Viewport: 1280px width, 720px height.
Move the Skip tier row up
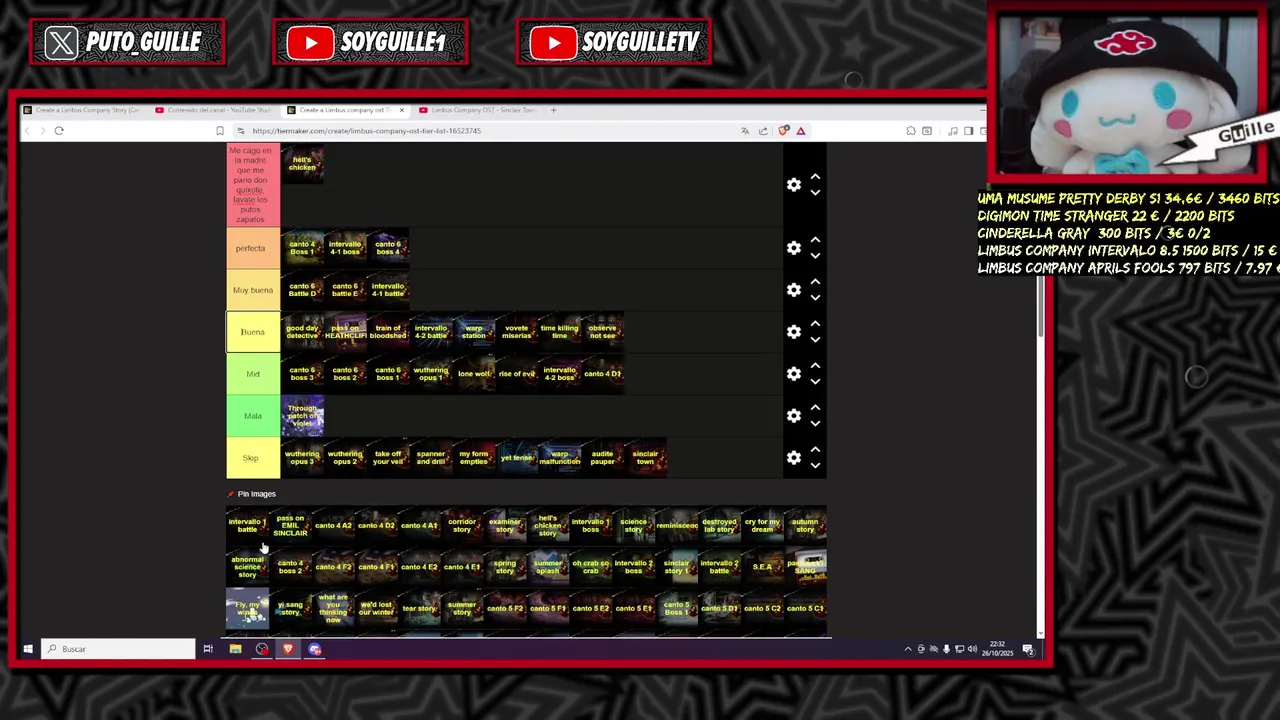click(x=815, y=450)
